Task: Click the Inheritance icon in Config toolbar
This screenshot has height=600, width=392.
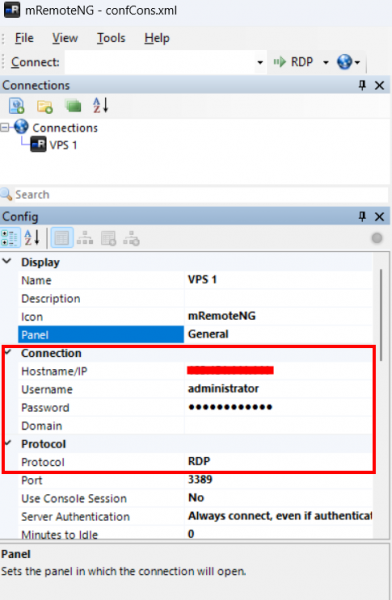Action: tap(85, 238)
